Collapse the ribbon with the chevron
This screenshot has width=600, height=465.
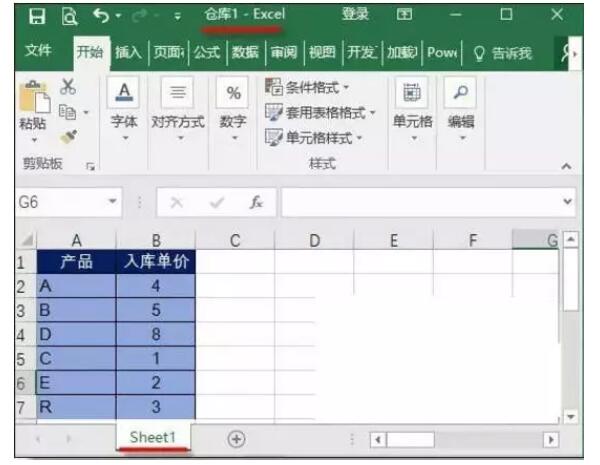pos(567,166)
